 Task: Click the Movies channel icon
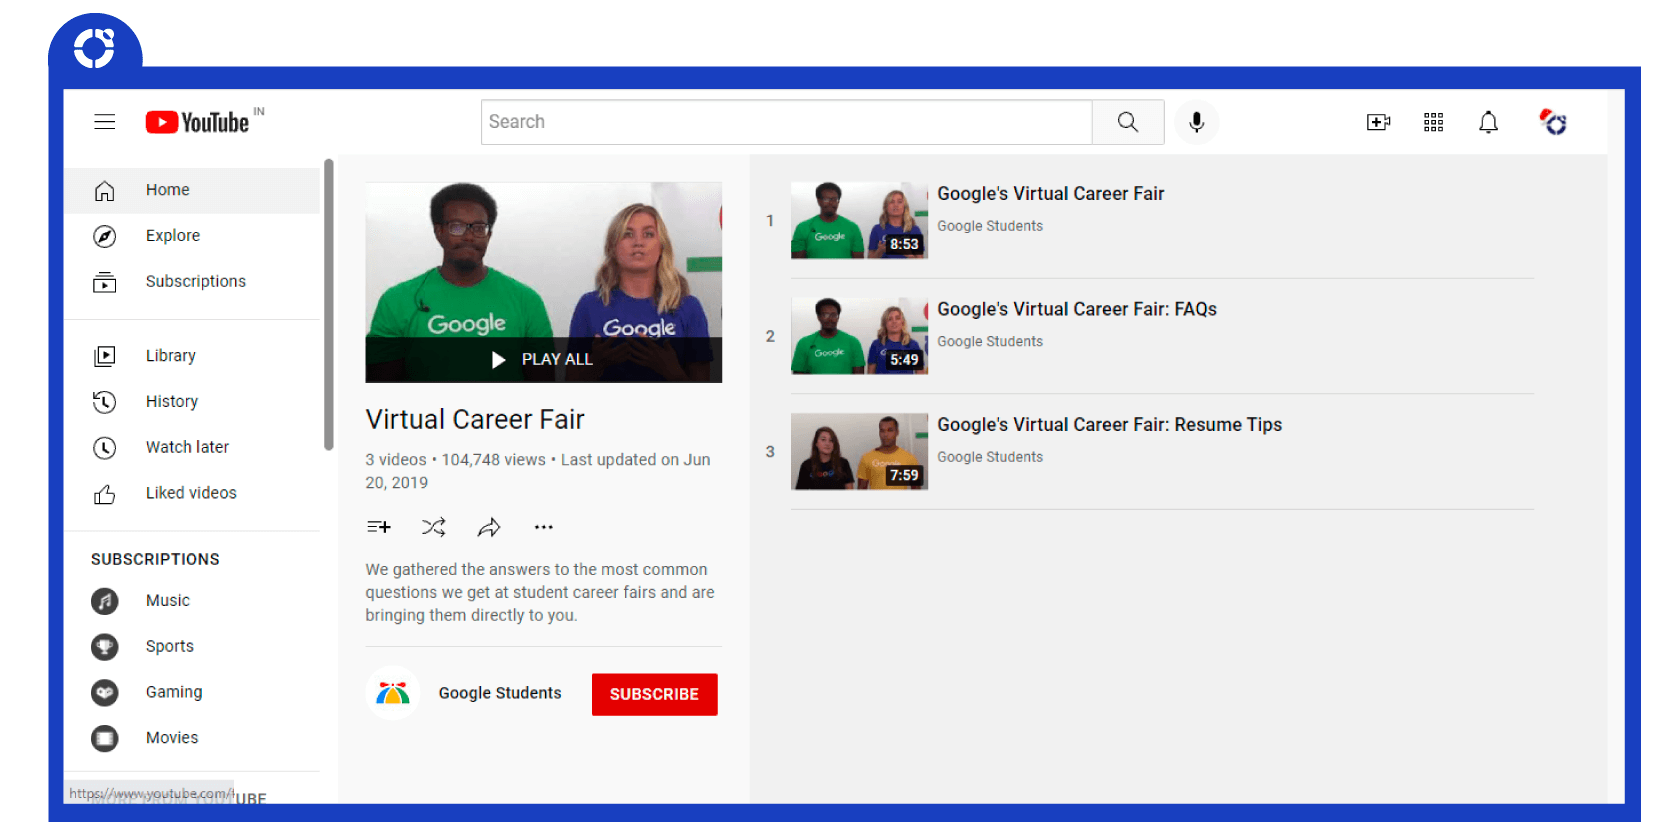pos(105,739)
